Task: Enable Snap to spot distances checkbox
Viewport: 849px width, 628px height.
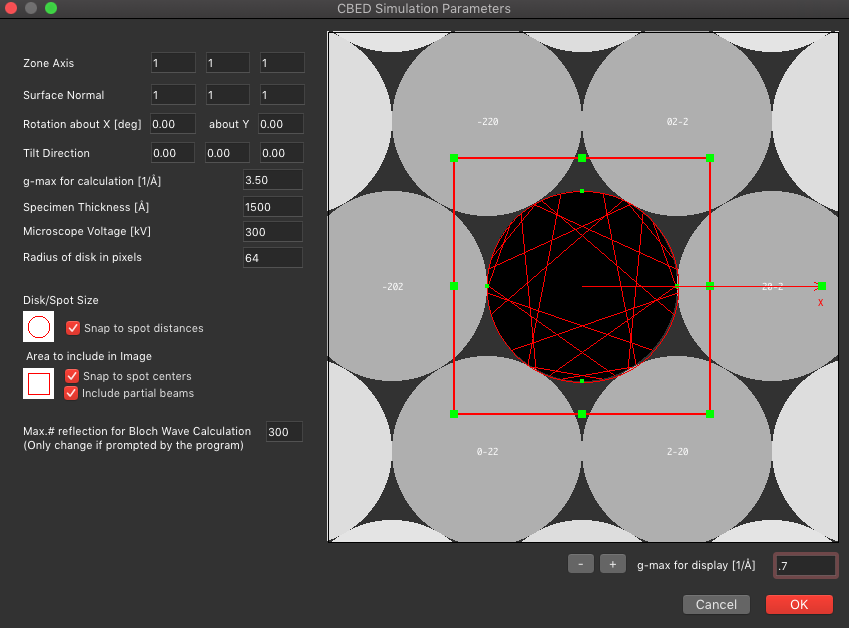Action: coord(73,328)
